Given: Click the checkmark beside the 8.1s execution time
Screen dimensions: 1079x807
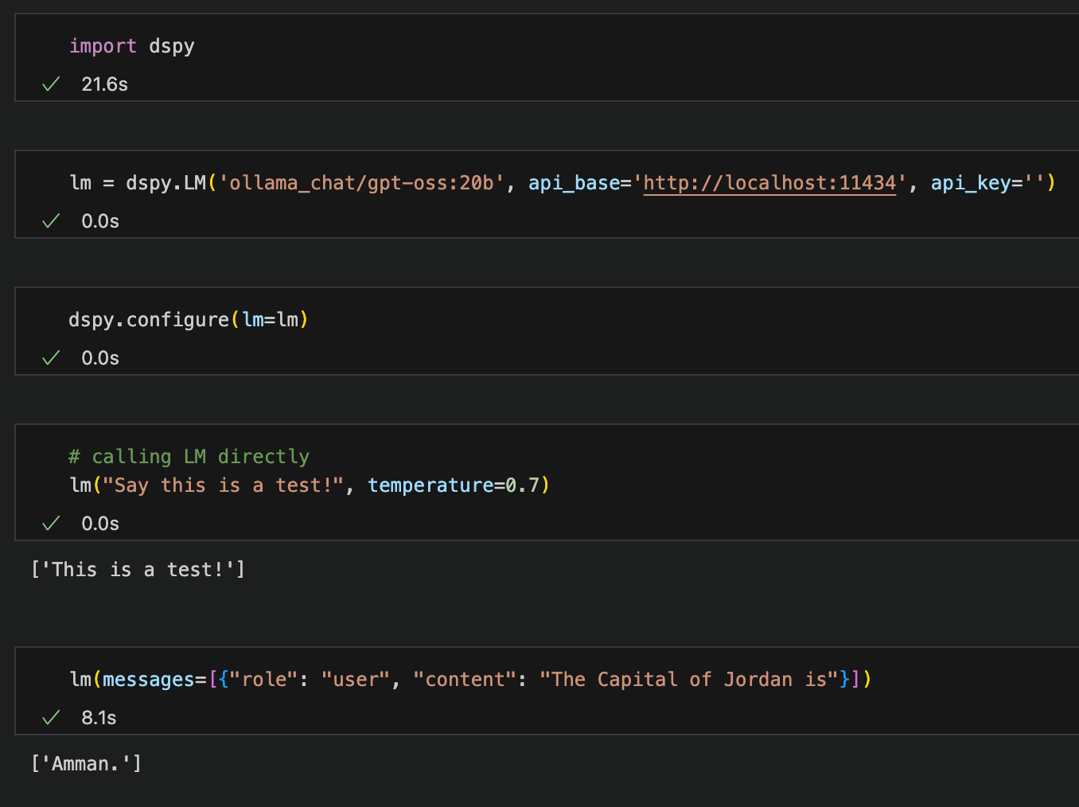Looking at the screenshot, I should click(51, 718).
